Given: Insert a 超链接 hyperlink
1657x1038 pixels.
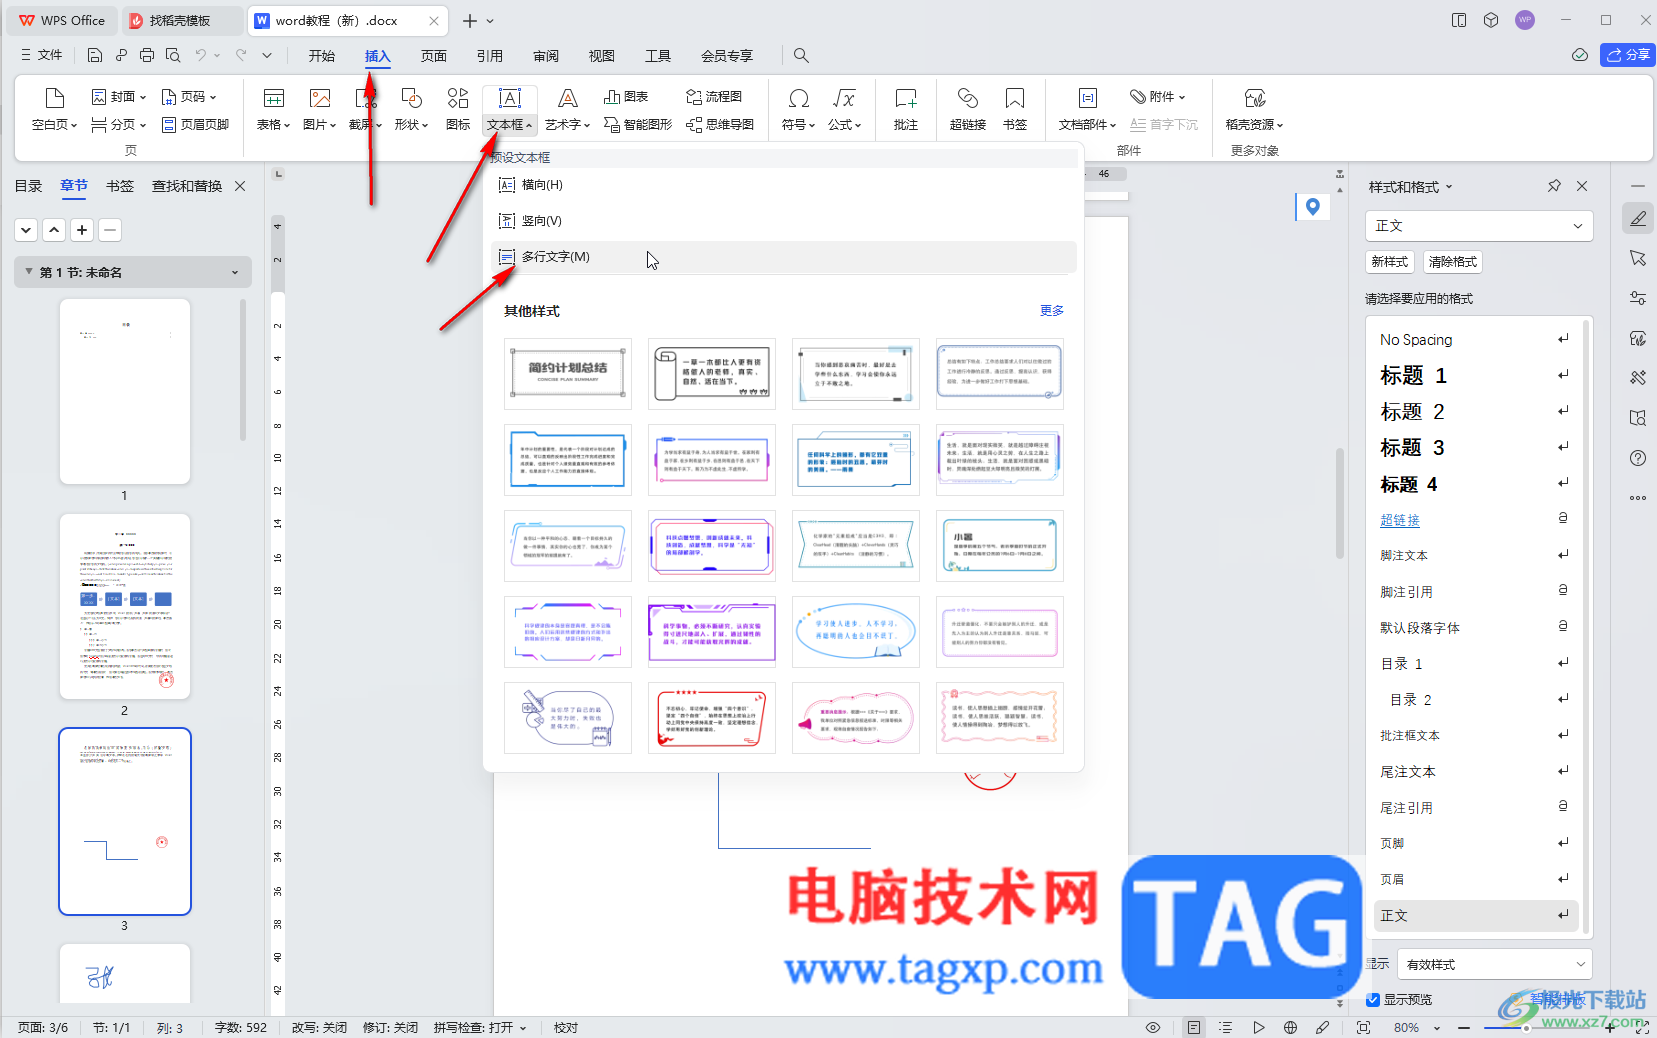Looking at the screenshot, I should pyautogui.click(x=967, y=109).
